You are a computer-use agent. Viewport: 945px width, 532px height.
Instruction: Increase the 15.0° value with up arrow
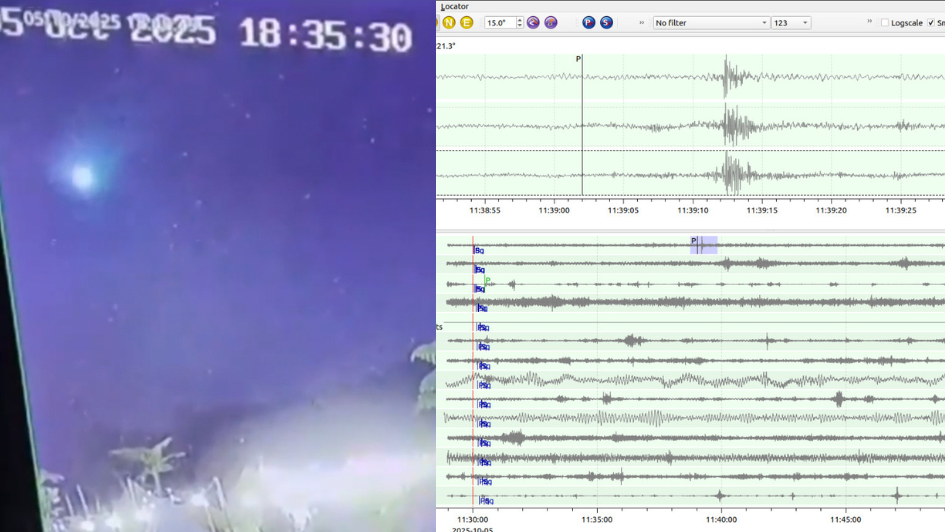tap(520, 19)
